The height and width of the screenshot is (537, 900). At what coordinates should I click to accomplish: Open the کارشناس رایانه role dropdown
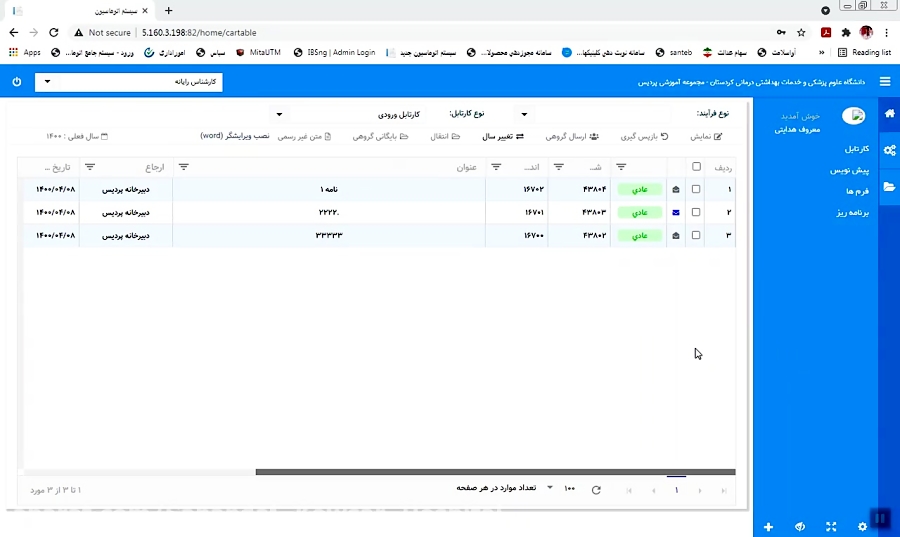[x=128, y=82]
